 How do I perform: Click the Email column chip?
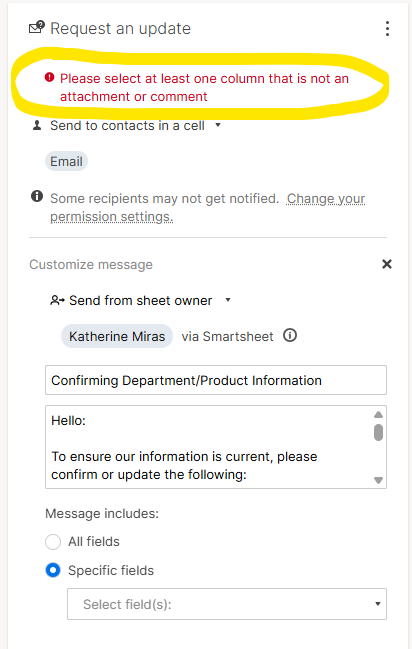coord(66,161)
